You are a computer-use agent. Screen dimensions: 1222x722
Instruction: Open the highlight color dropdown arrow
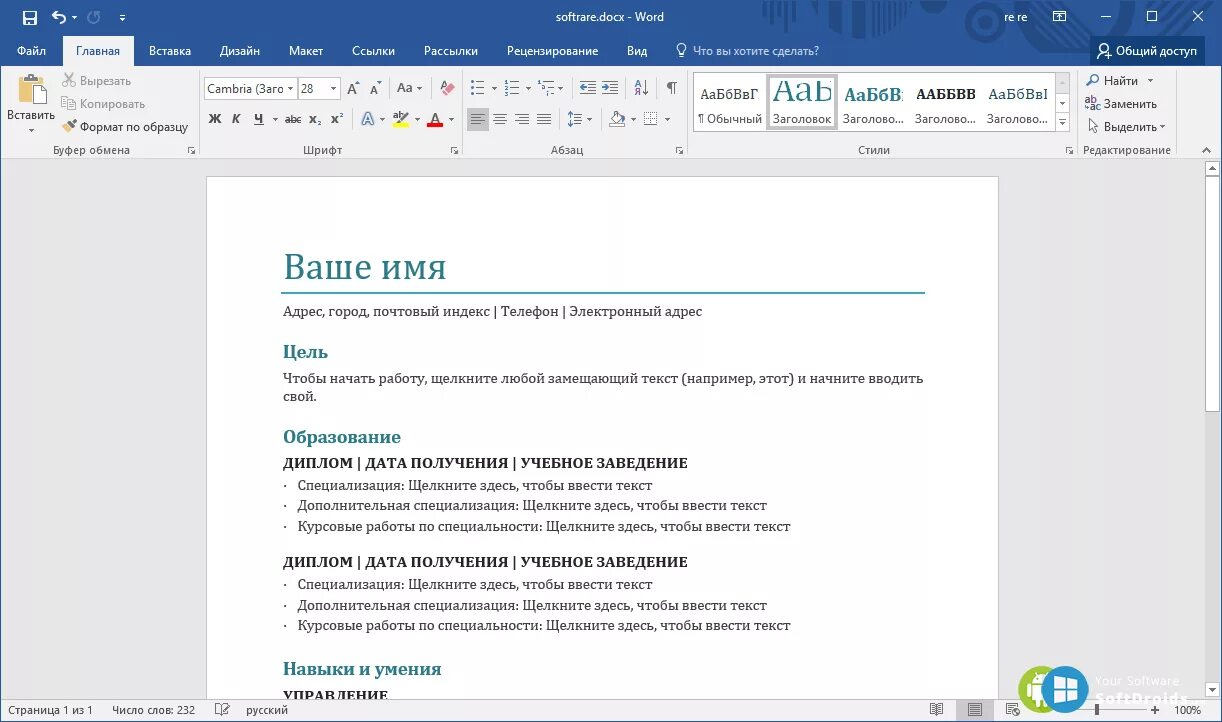click(x=416, y=119)
